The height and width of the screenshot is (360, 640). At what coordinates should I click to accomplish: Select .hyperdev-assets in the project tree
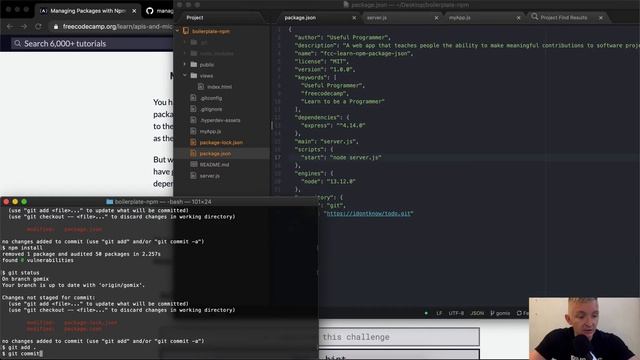(x=220, y=120)
